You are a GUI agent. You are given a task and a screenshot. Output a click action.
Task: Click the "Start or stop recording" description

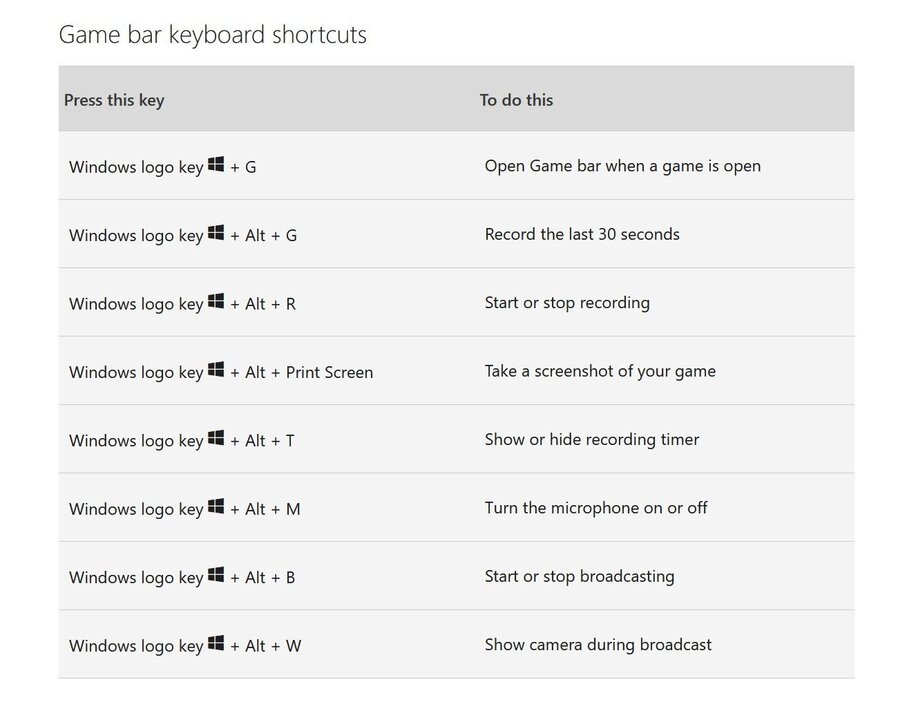(567, 302)
